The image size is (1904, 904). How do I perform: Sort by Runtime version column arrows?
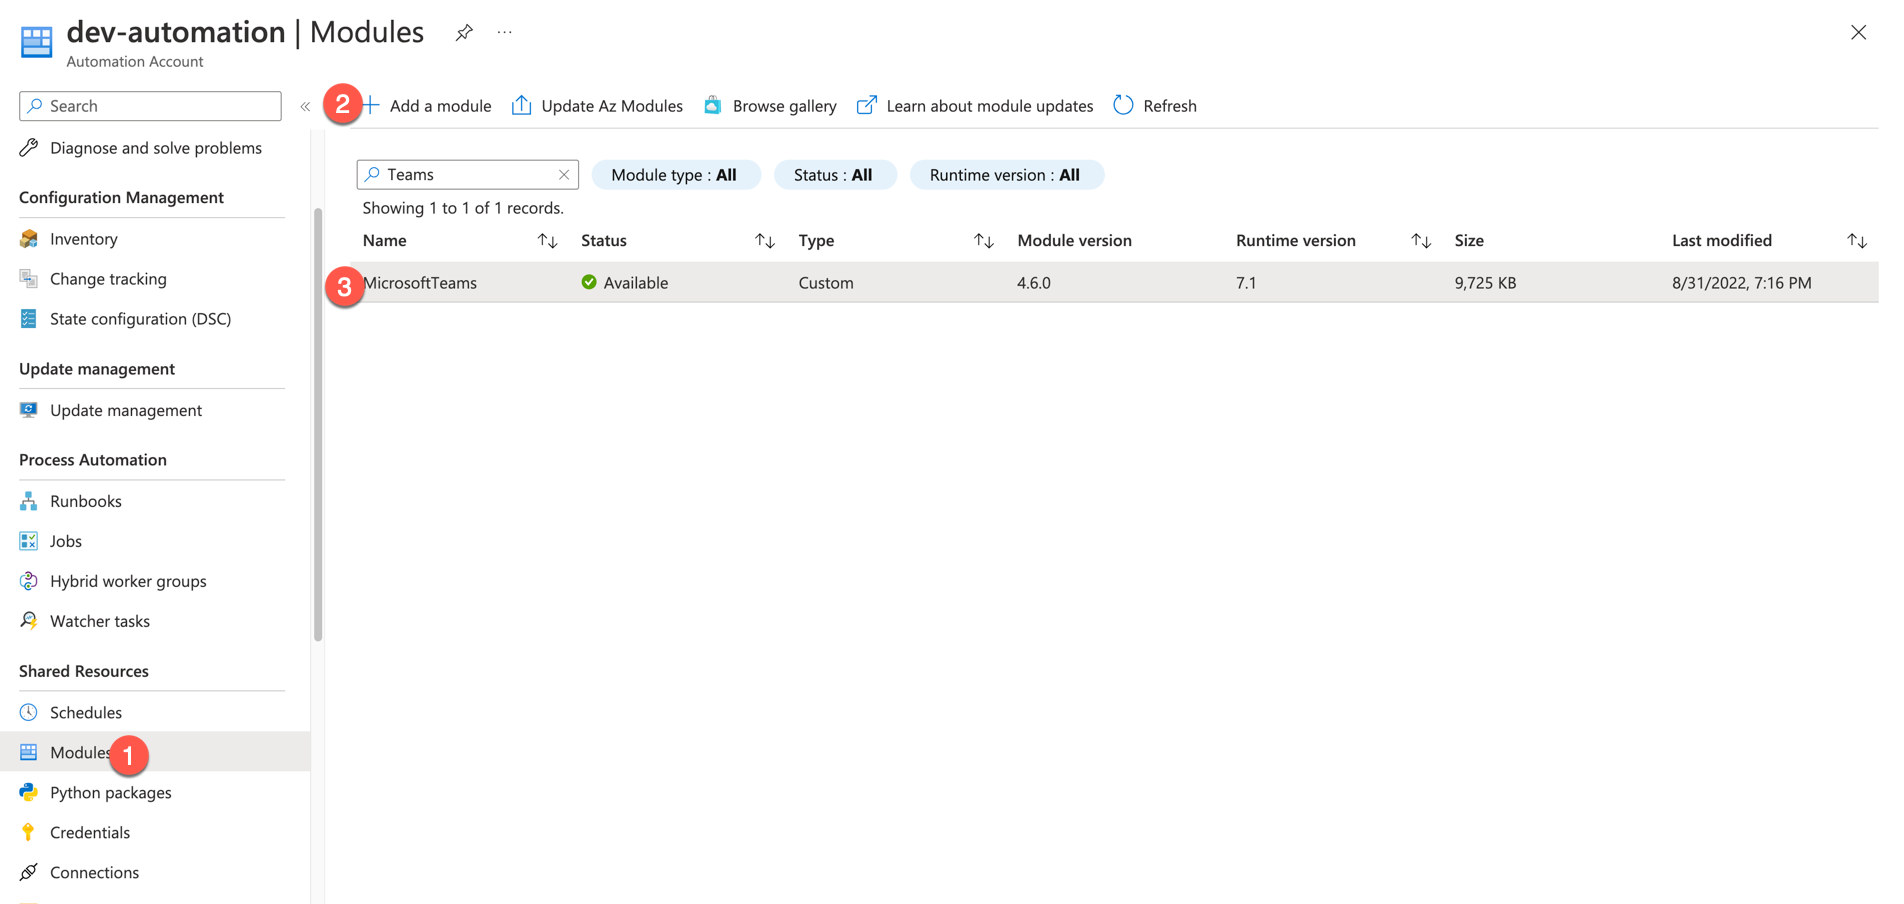pyautogui.click(x=1421, y=241)
